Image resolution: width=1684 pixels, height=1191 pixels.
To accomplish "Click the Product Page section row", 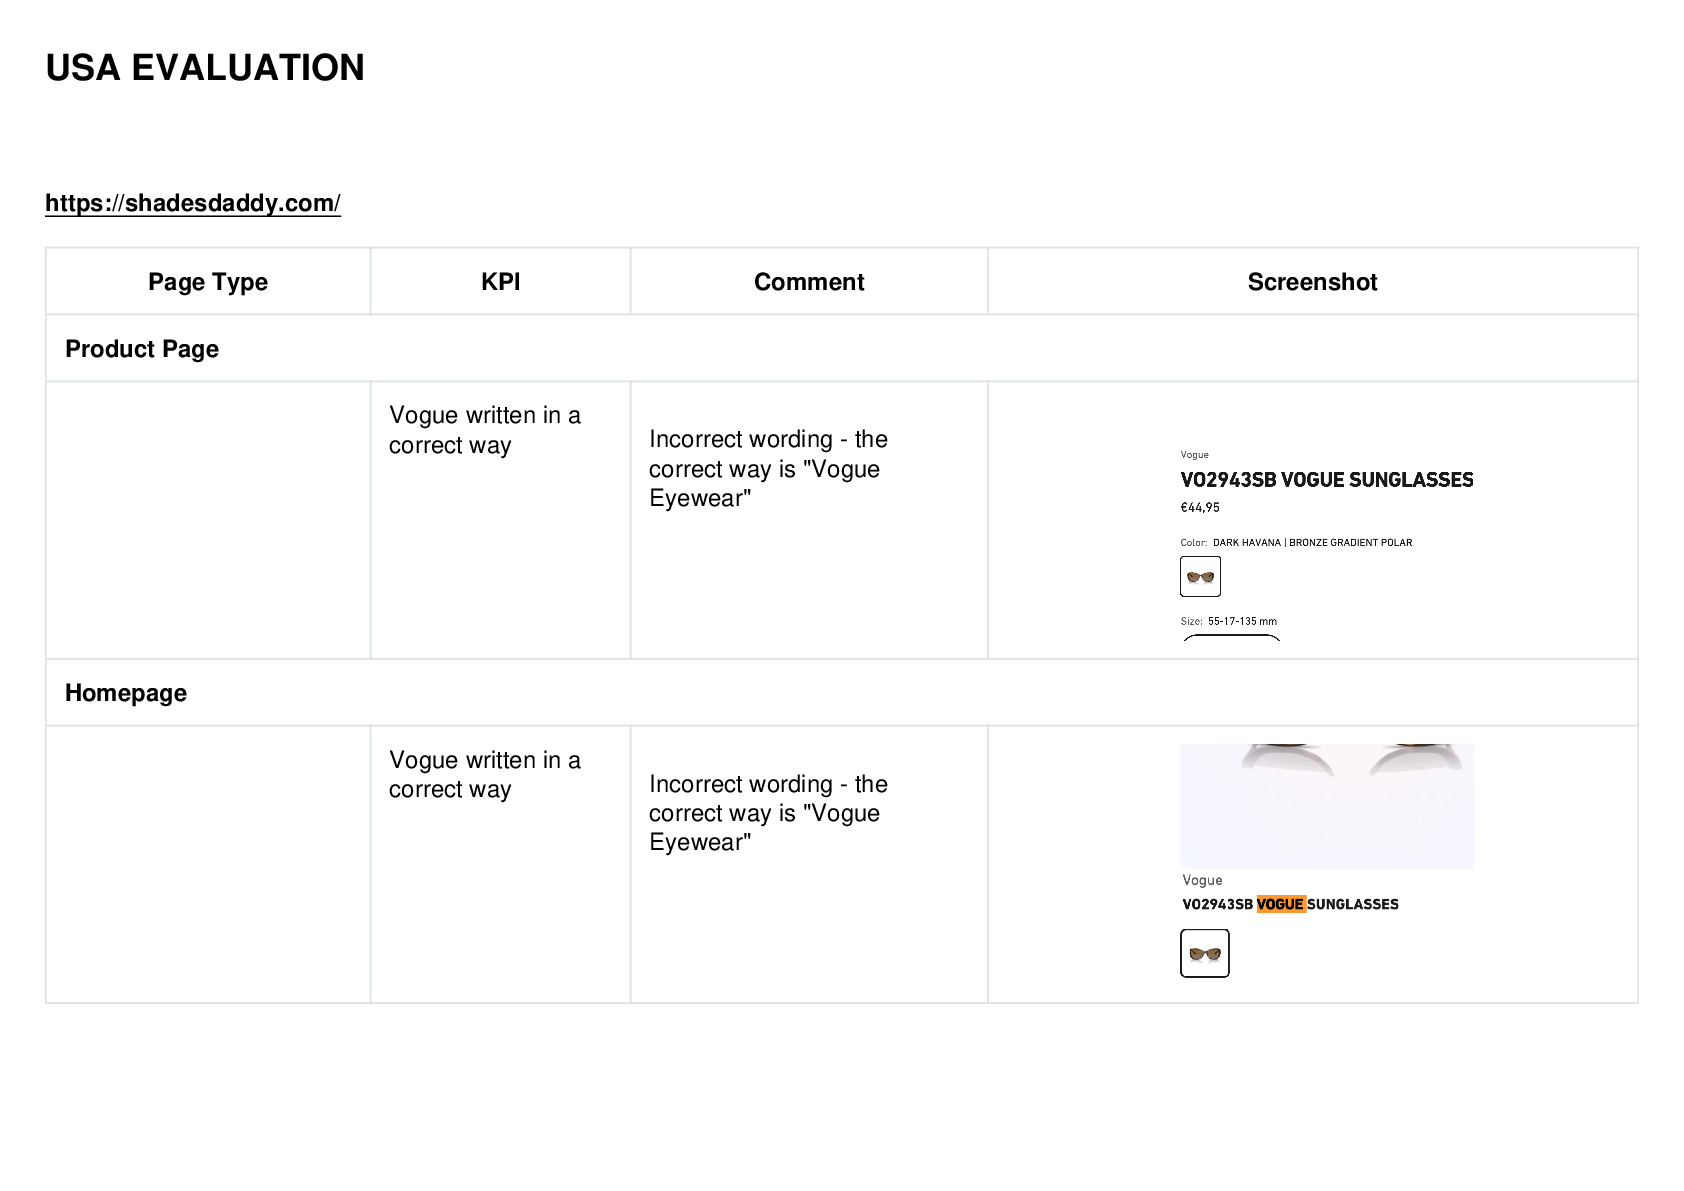I will point(842,349).
